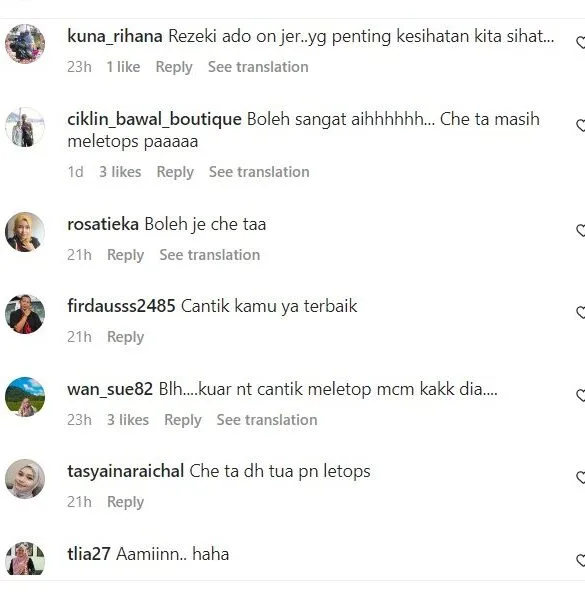View rosatieka's profile photo
Image resolution: width=585 pixels, height=595 pixels.
pyautogui.click(x=25, y=232)
